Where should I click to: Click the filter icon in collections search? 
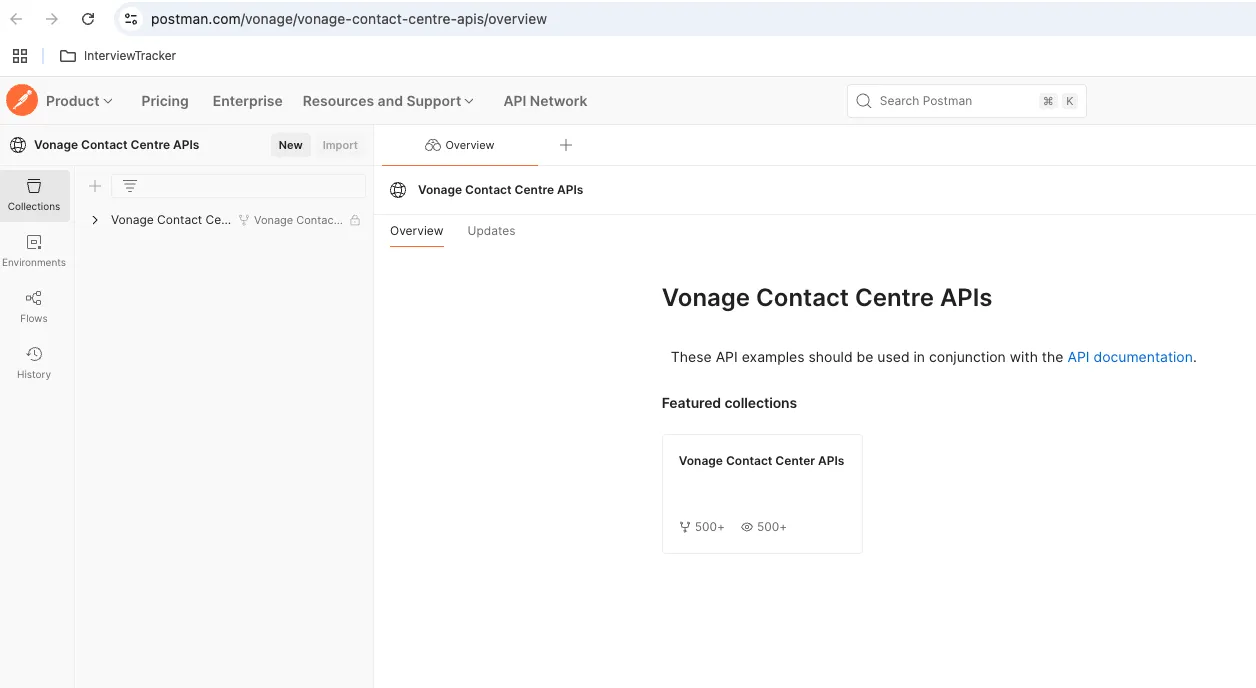coord(130,186)
